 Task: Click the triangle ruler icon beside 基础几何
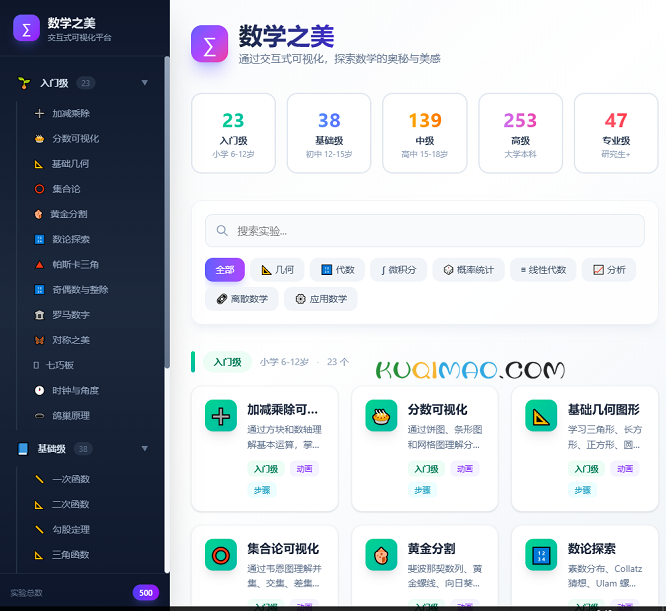pos(39,164)
